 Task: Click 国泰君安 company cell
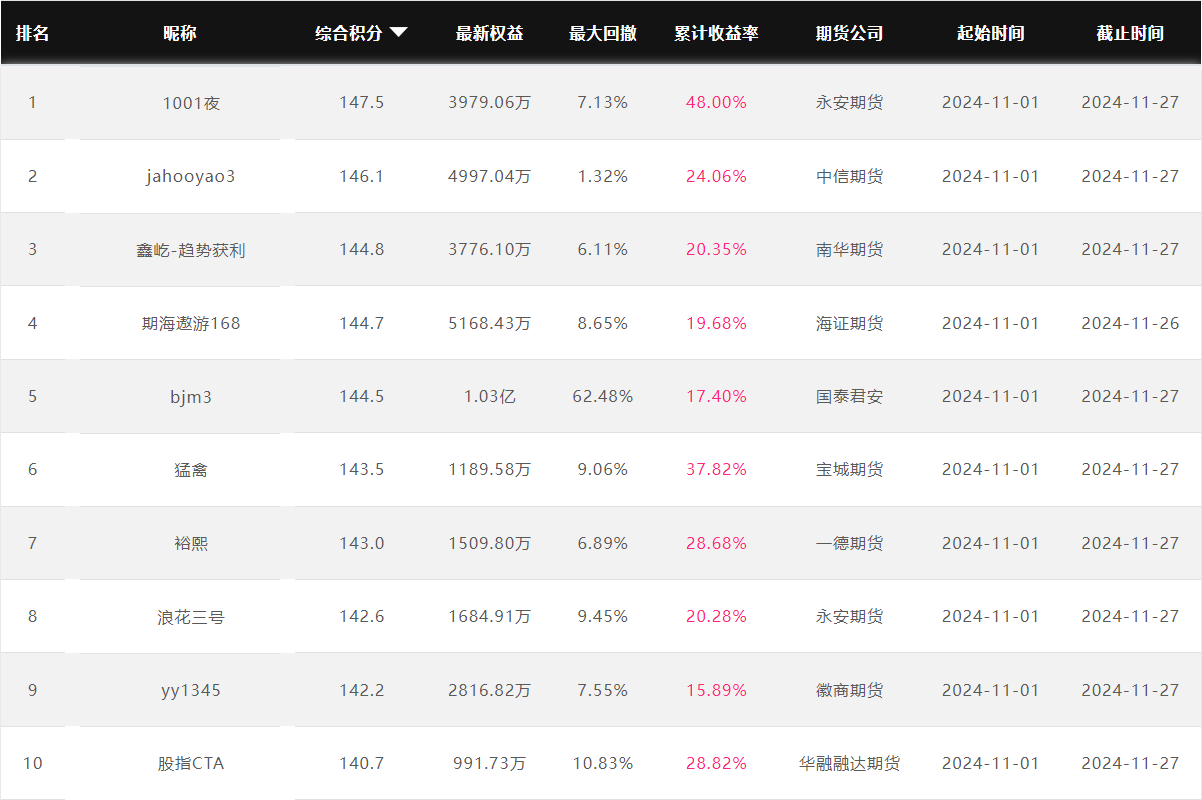tap(850, 396)
